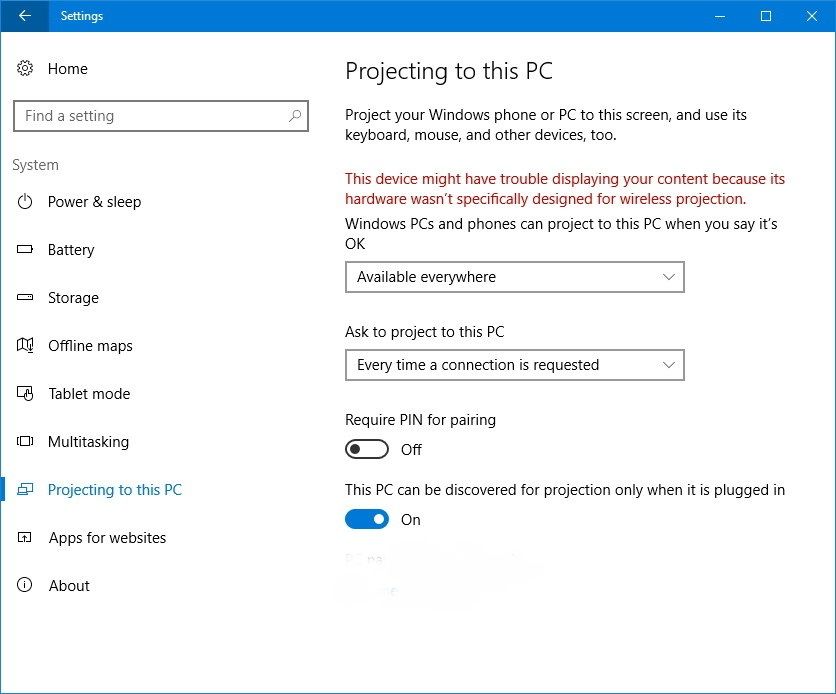The height and width of the screenshot is (694, 836).
Task: Turn on Require PIN for pairing
Action: tap(367, 450)
